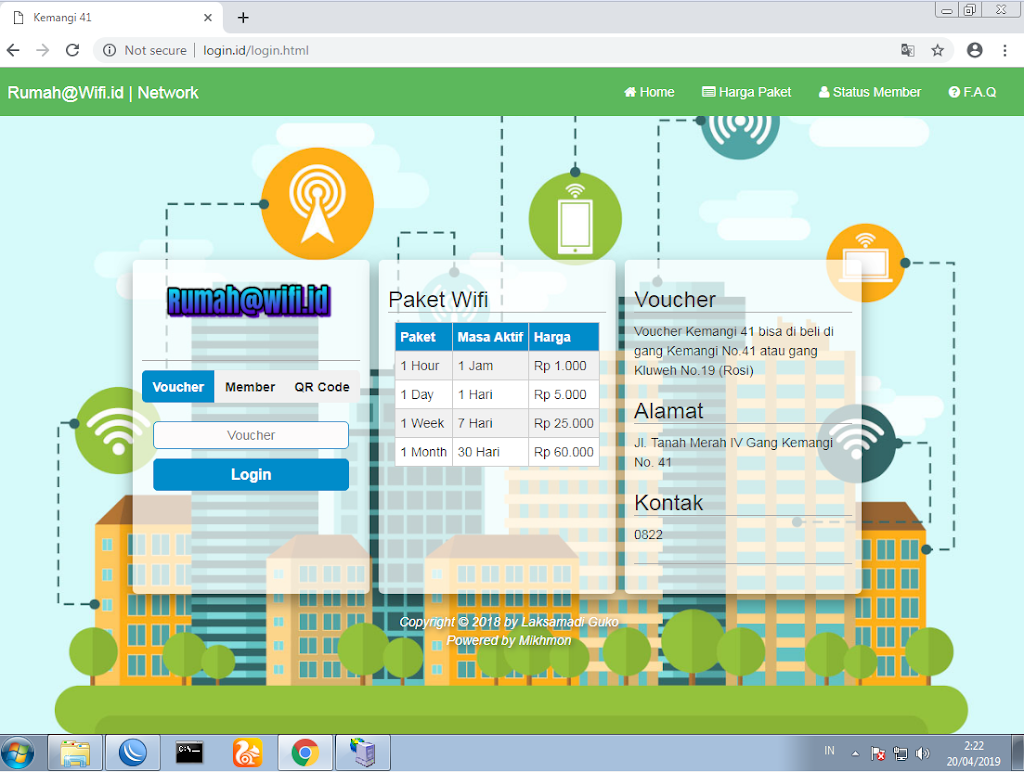Open the clock showing 2:22

coord(974,754)
